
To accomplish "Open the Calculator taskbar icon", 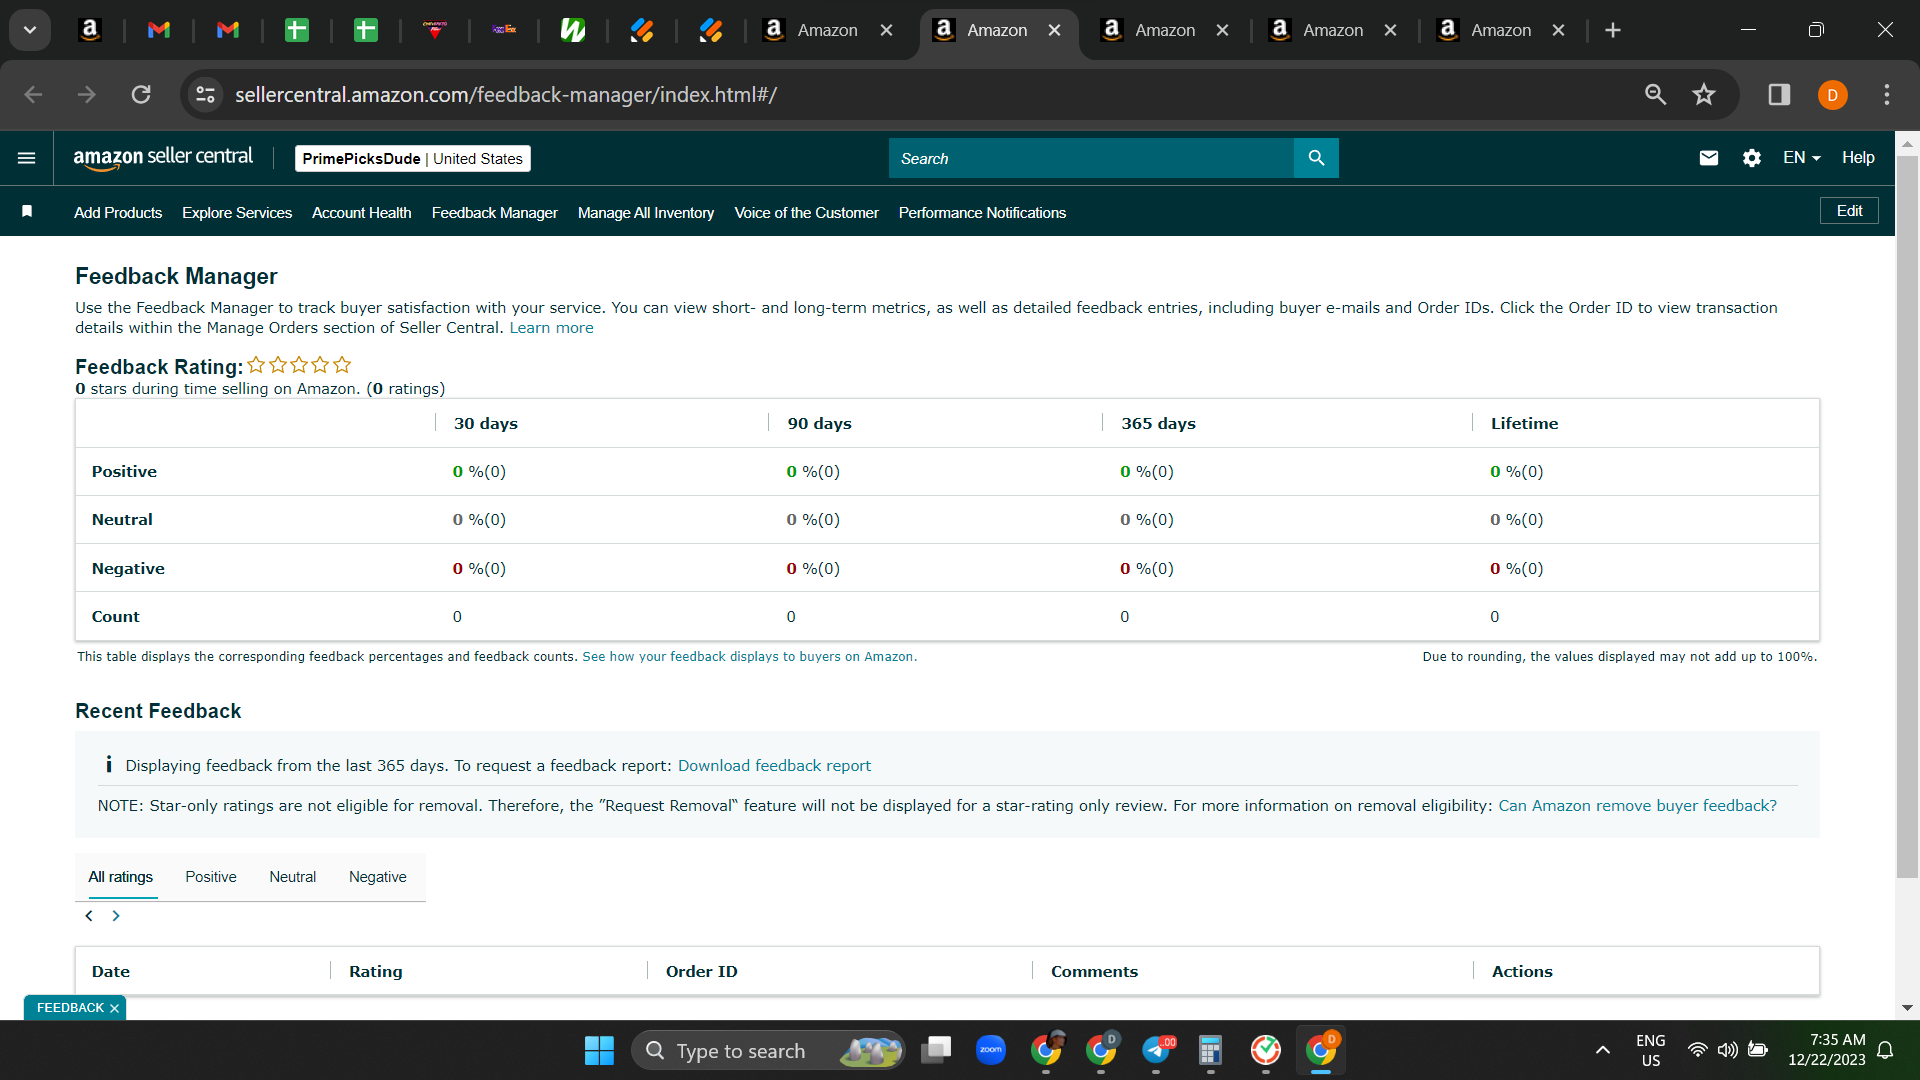I will pyautogui.click(x=1210, y=1050).
